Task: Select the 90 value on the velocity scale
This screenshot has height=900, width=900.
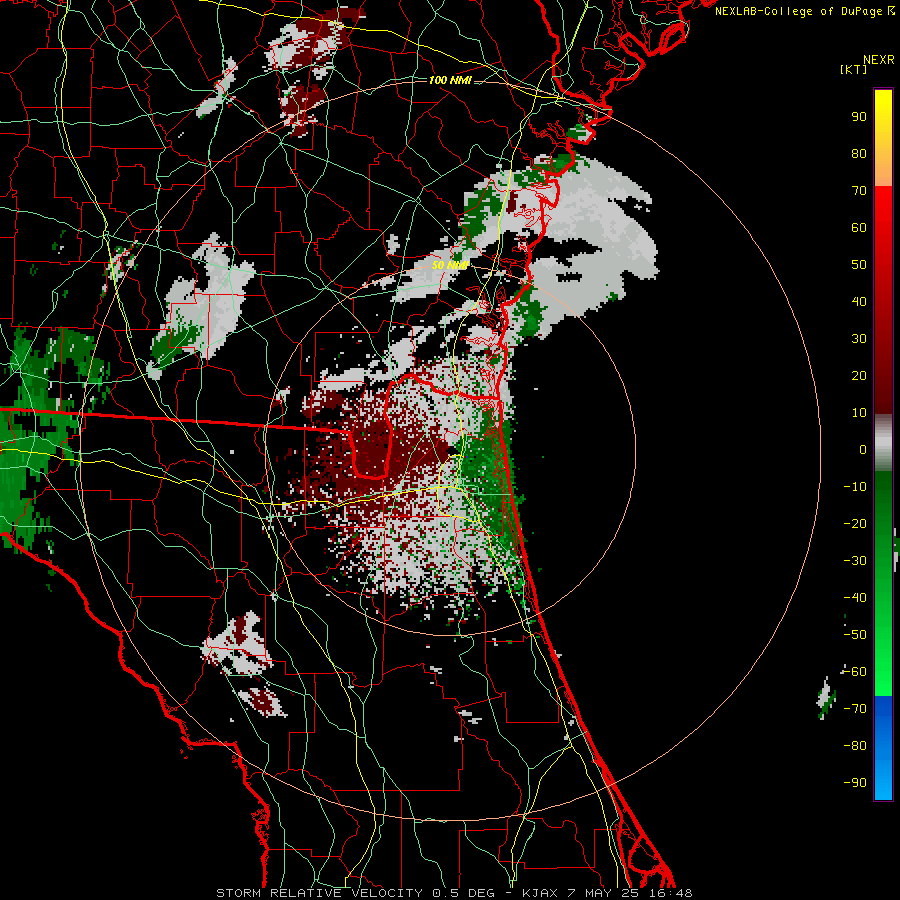Action: click(x=859, y=117)
